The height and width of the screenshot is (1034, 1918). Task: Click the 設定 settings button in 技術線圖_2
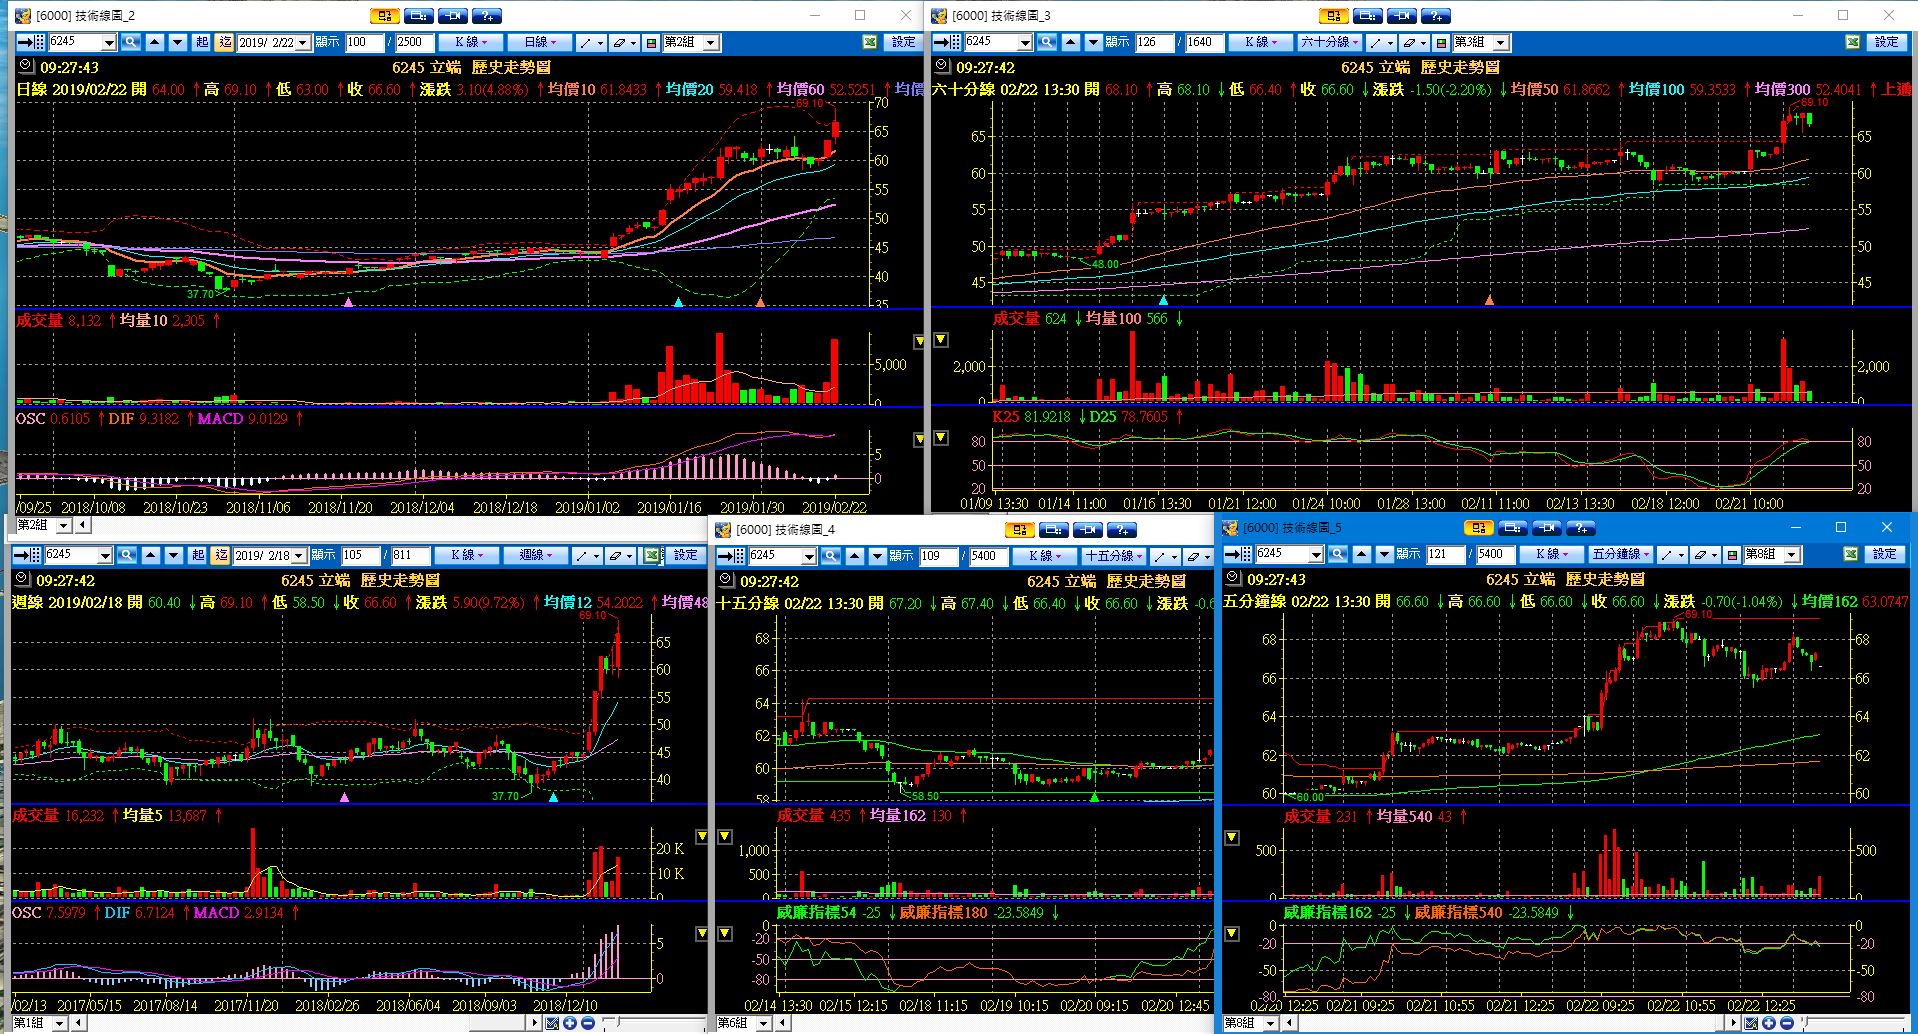click(903, 42)
